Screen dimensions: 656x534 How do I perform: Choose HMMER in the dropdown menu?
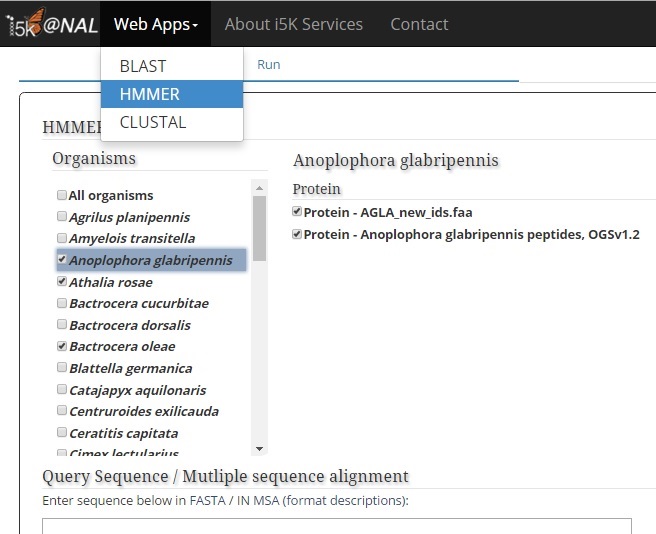tap(149, 94)
